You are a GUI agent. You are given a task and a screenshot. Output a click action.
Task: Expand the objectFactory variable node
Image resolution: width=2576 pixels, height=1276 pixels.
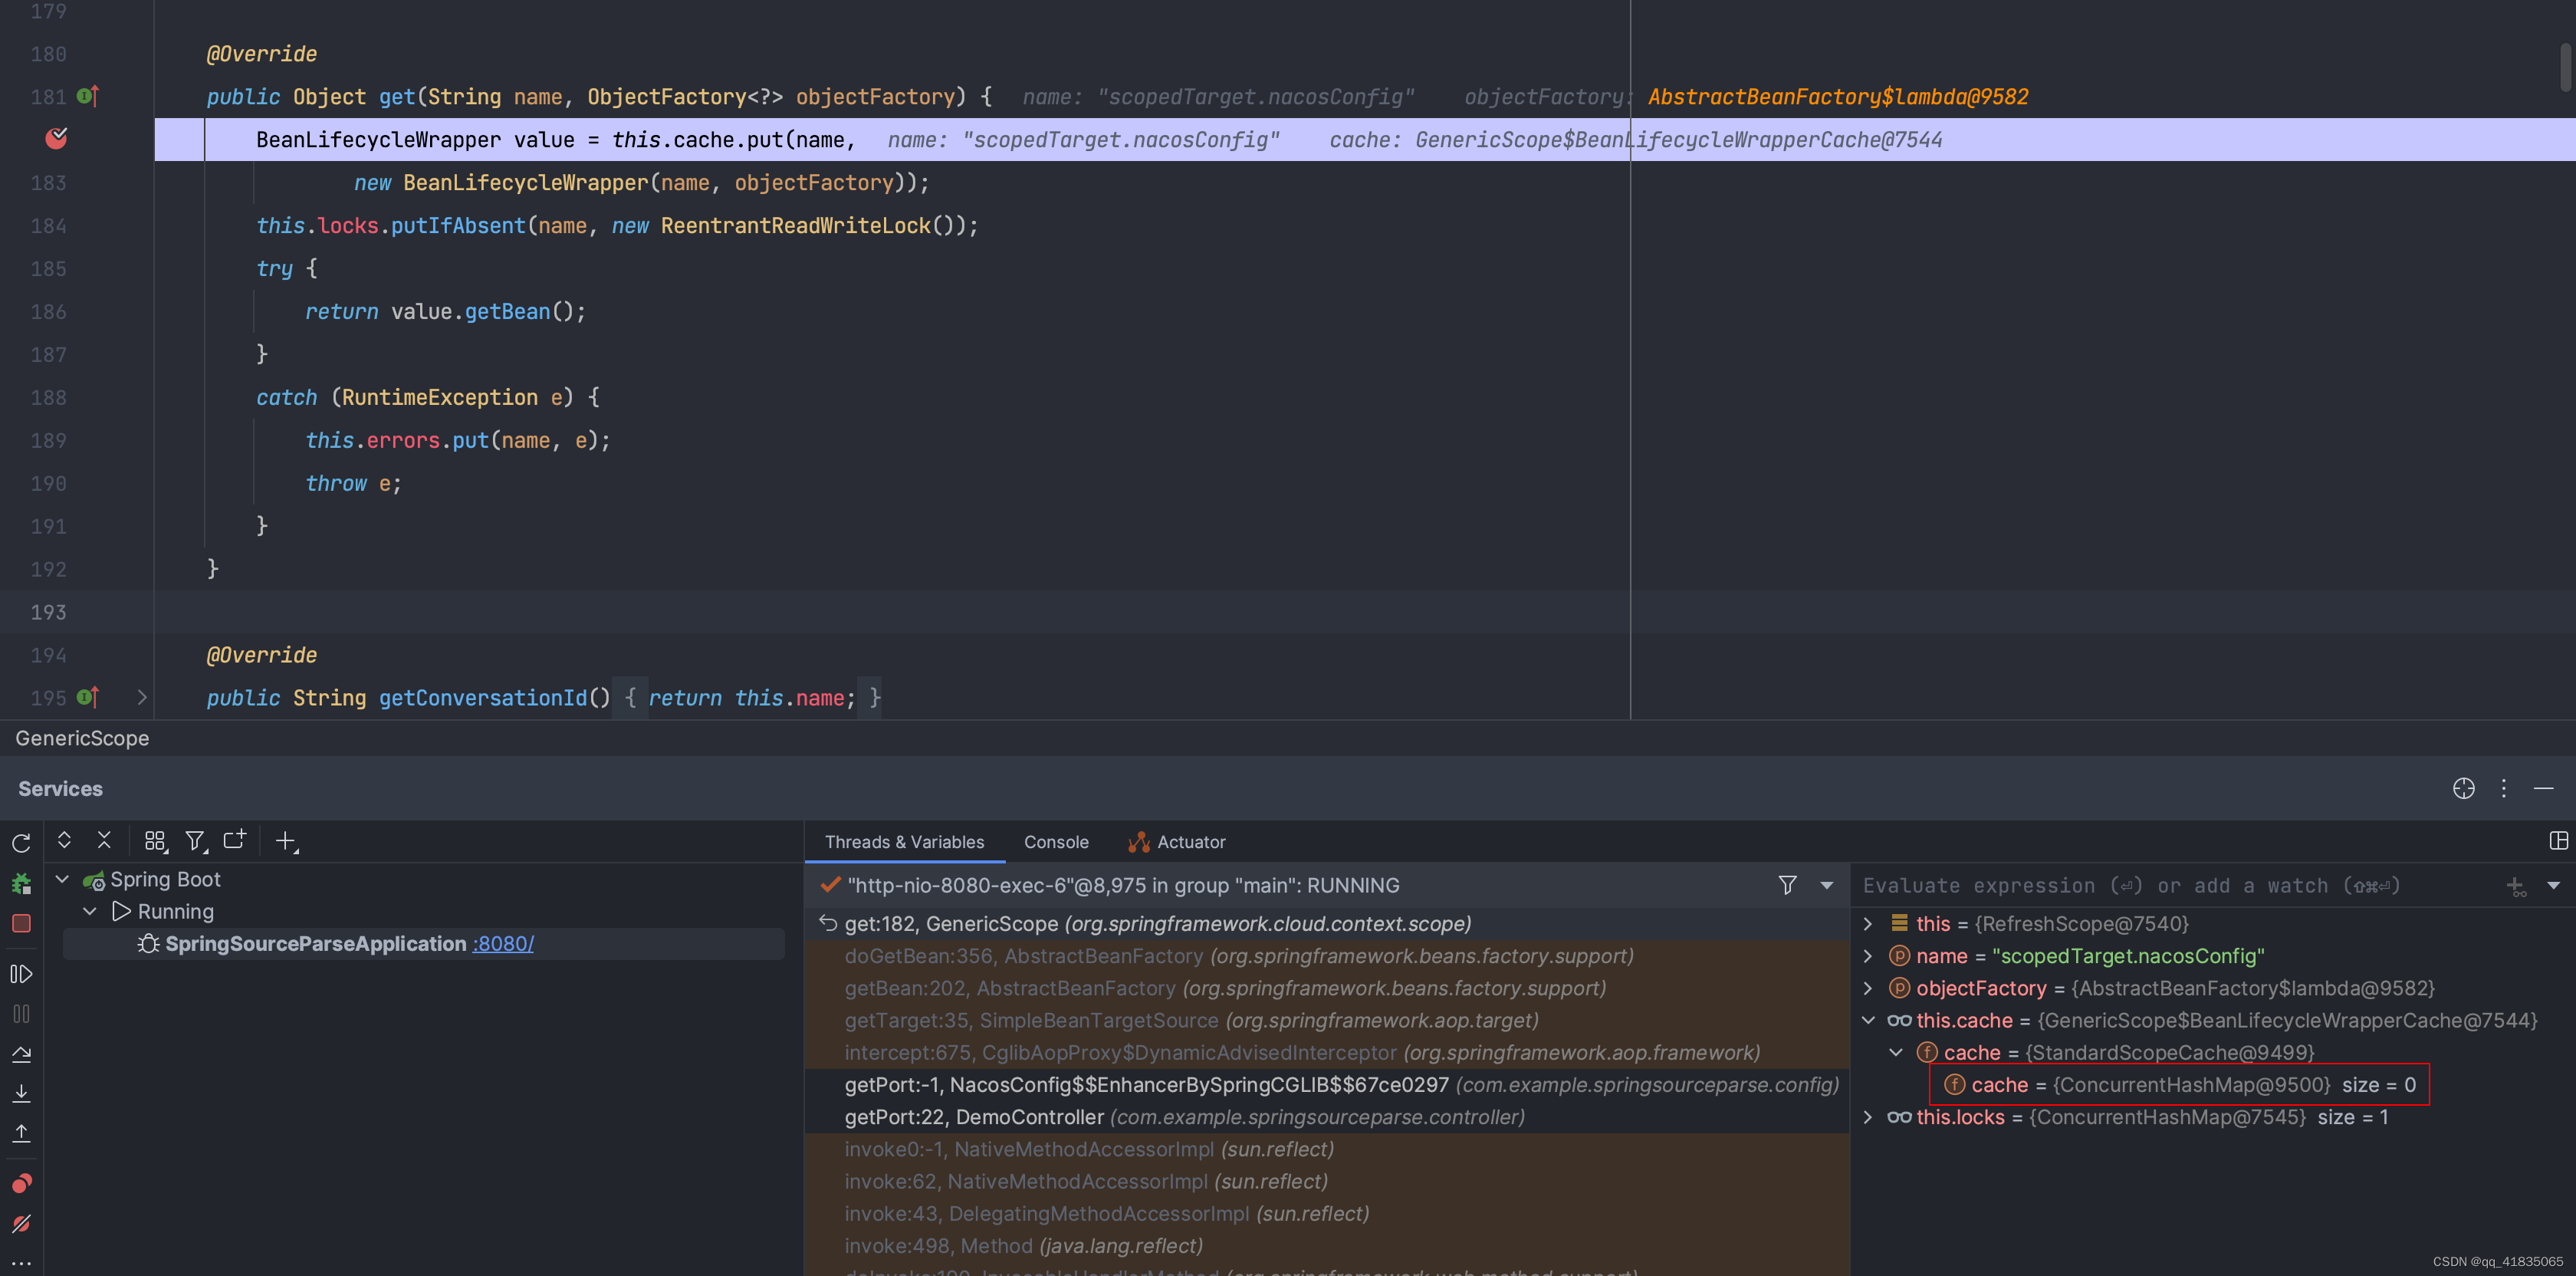click(x=1866, y=987)
